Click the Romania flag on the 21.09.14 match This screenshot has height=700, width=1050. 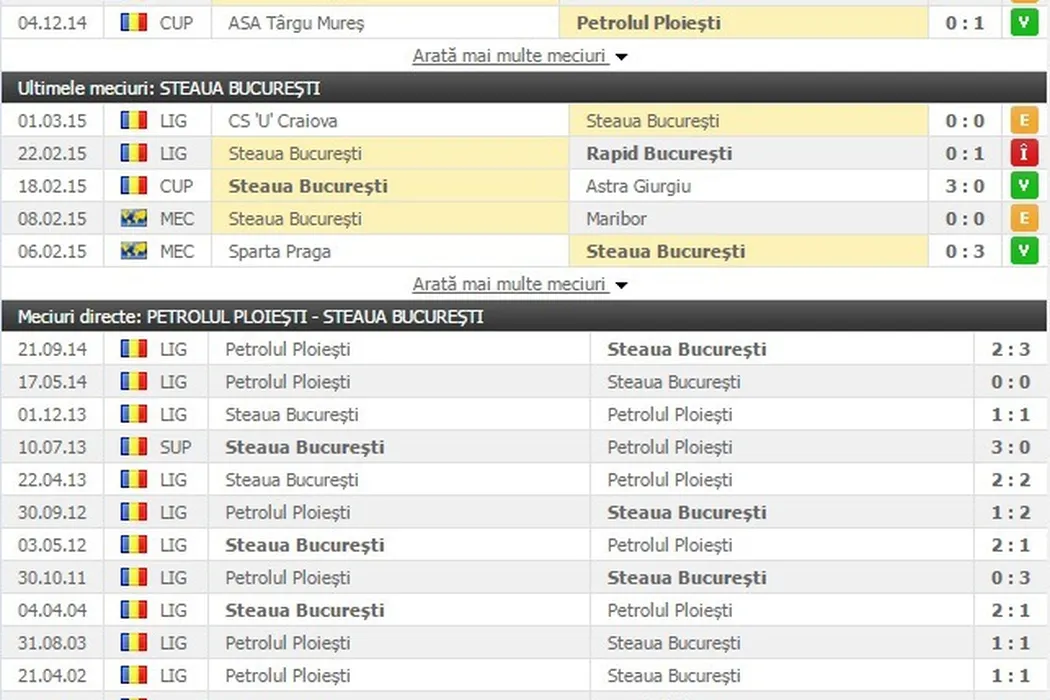pos(134,349)
